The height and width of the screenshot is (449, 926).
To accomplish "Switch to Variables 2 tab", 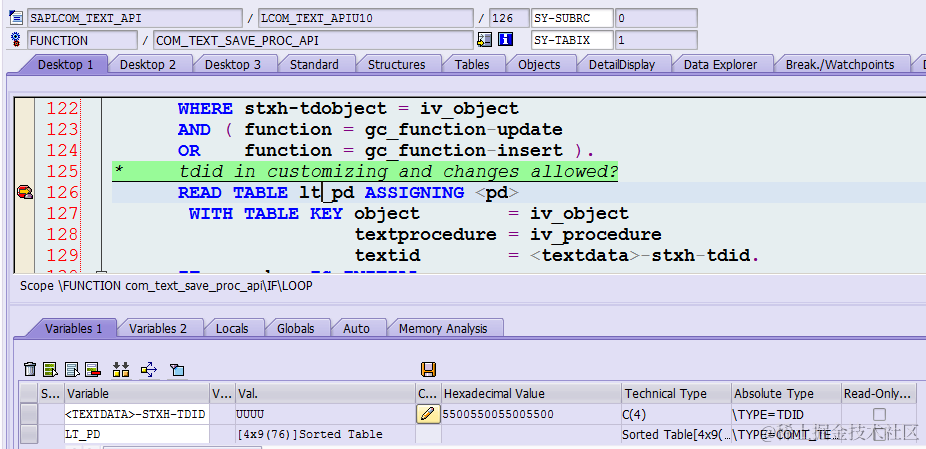I will click(158, 328).
